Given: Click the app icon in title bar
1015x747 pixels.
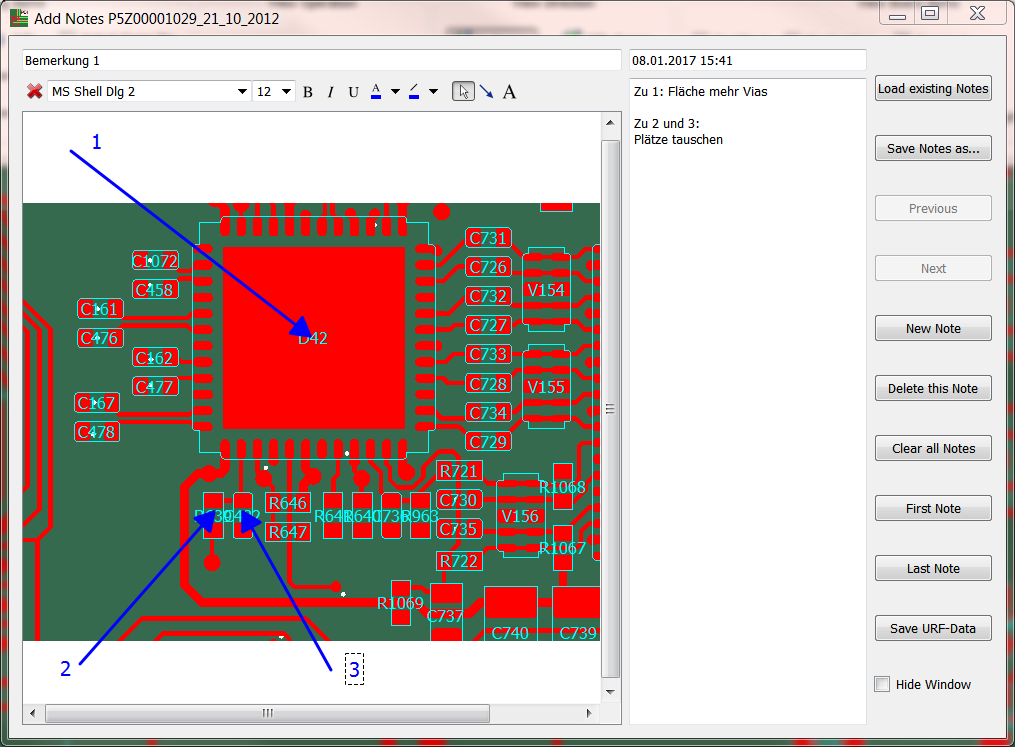Looking at the screenshot, I should [19, 18].
